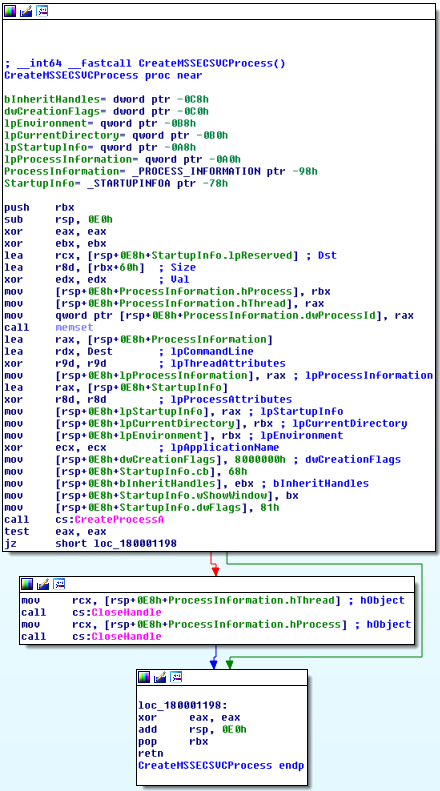Click the 81h value in StartupInfo.dwFlags line

pos(269,507)
